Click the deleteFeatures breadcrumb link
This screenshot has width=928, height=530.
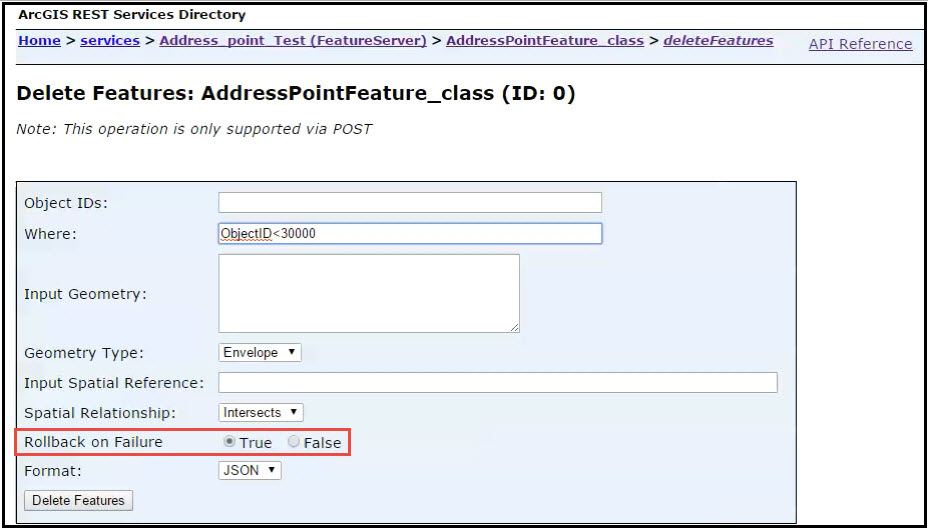718,41
